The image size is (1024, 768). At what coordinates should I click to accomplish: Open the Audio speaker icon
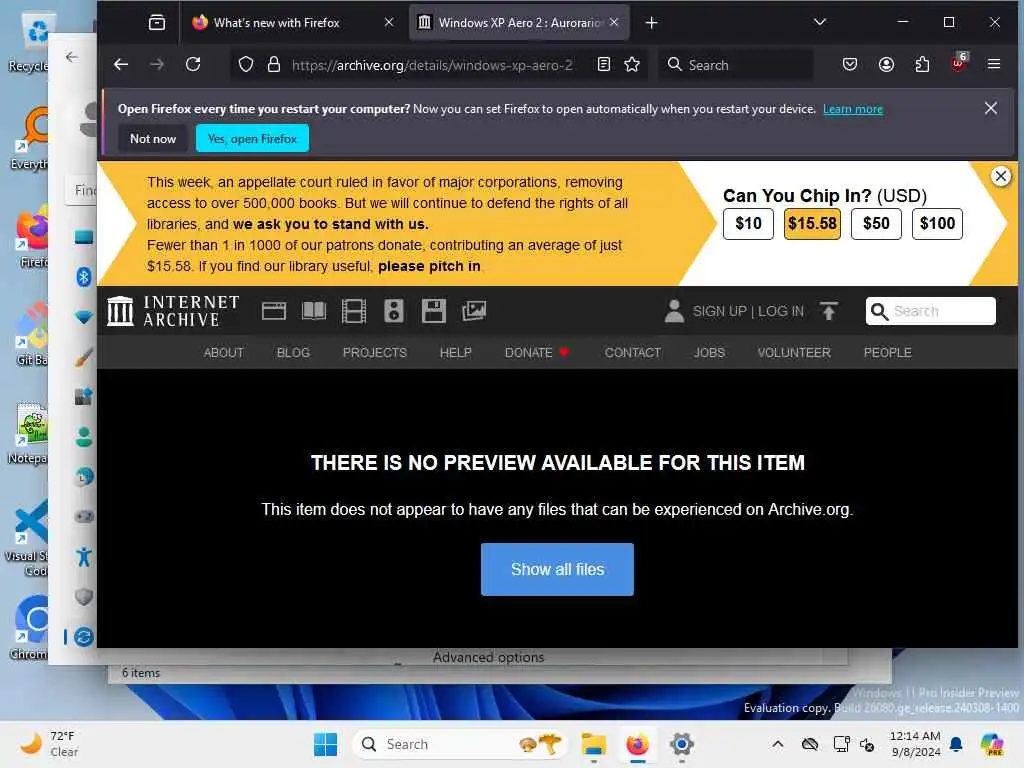click(394, 311)
